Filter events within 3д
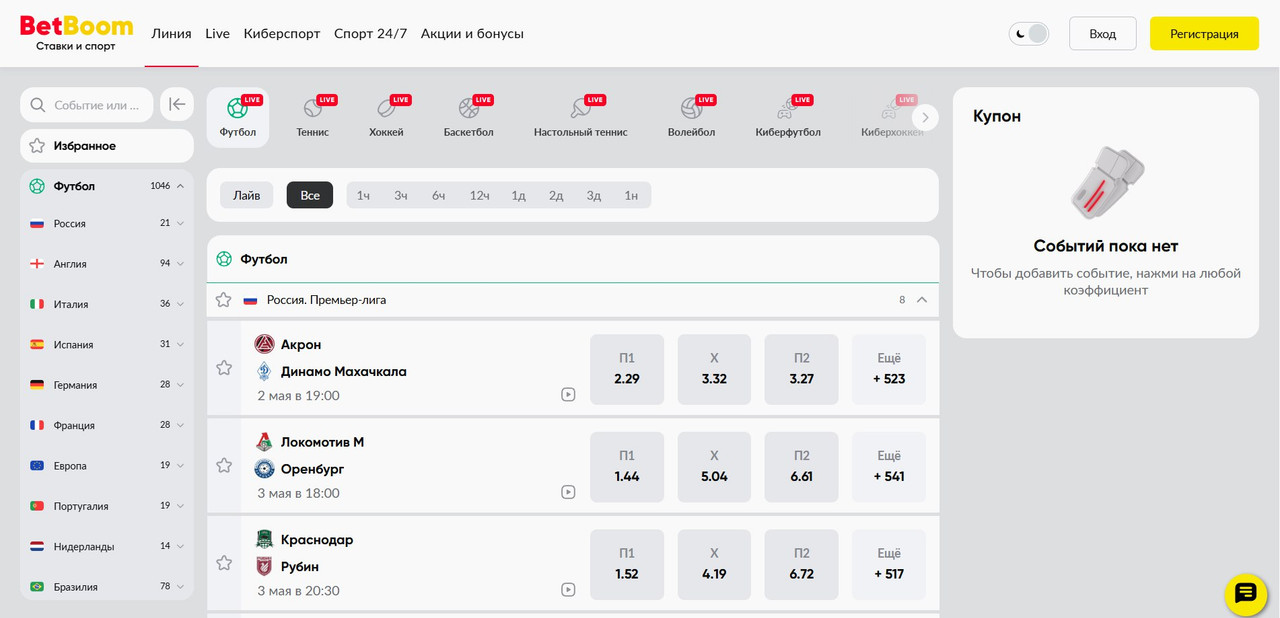This screenshot has height=618, width=1280. pos(594,195)
